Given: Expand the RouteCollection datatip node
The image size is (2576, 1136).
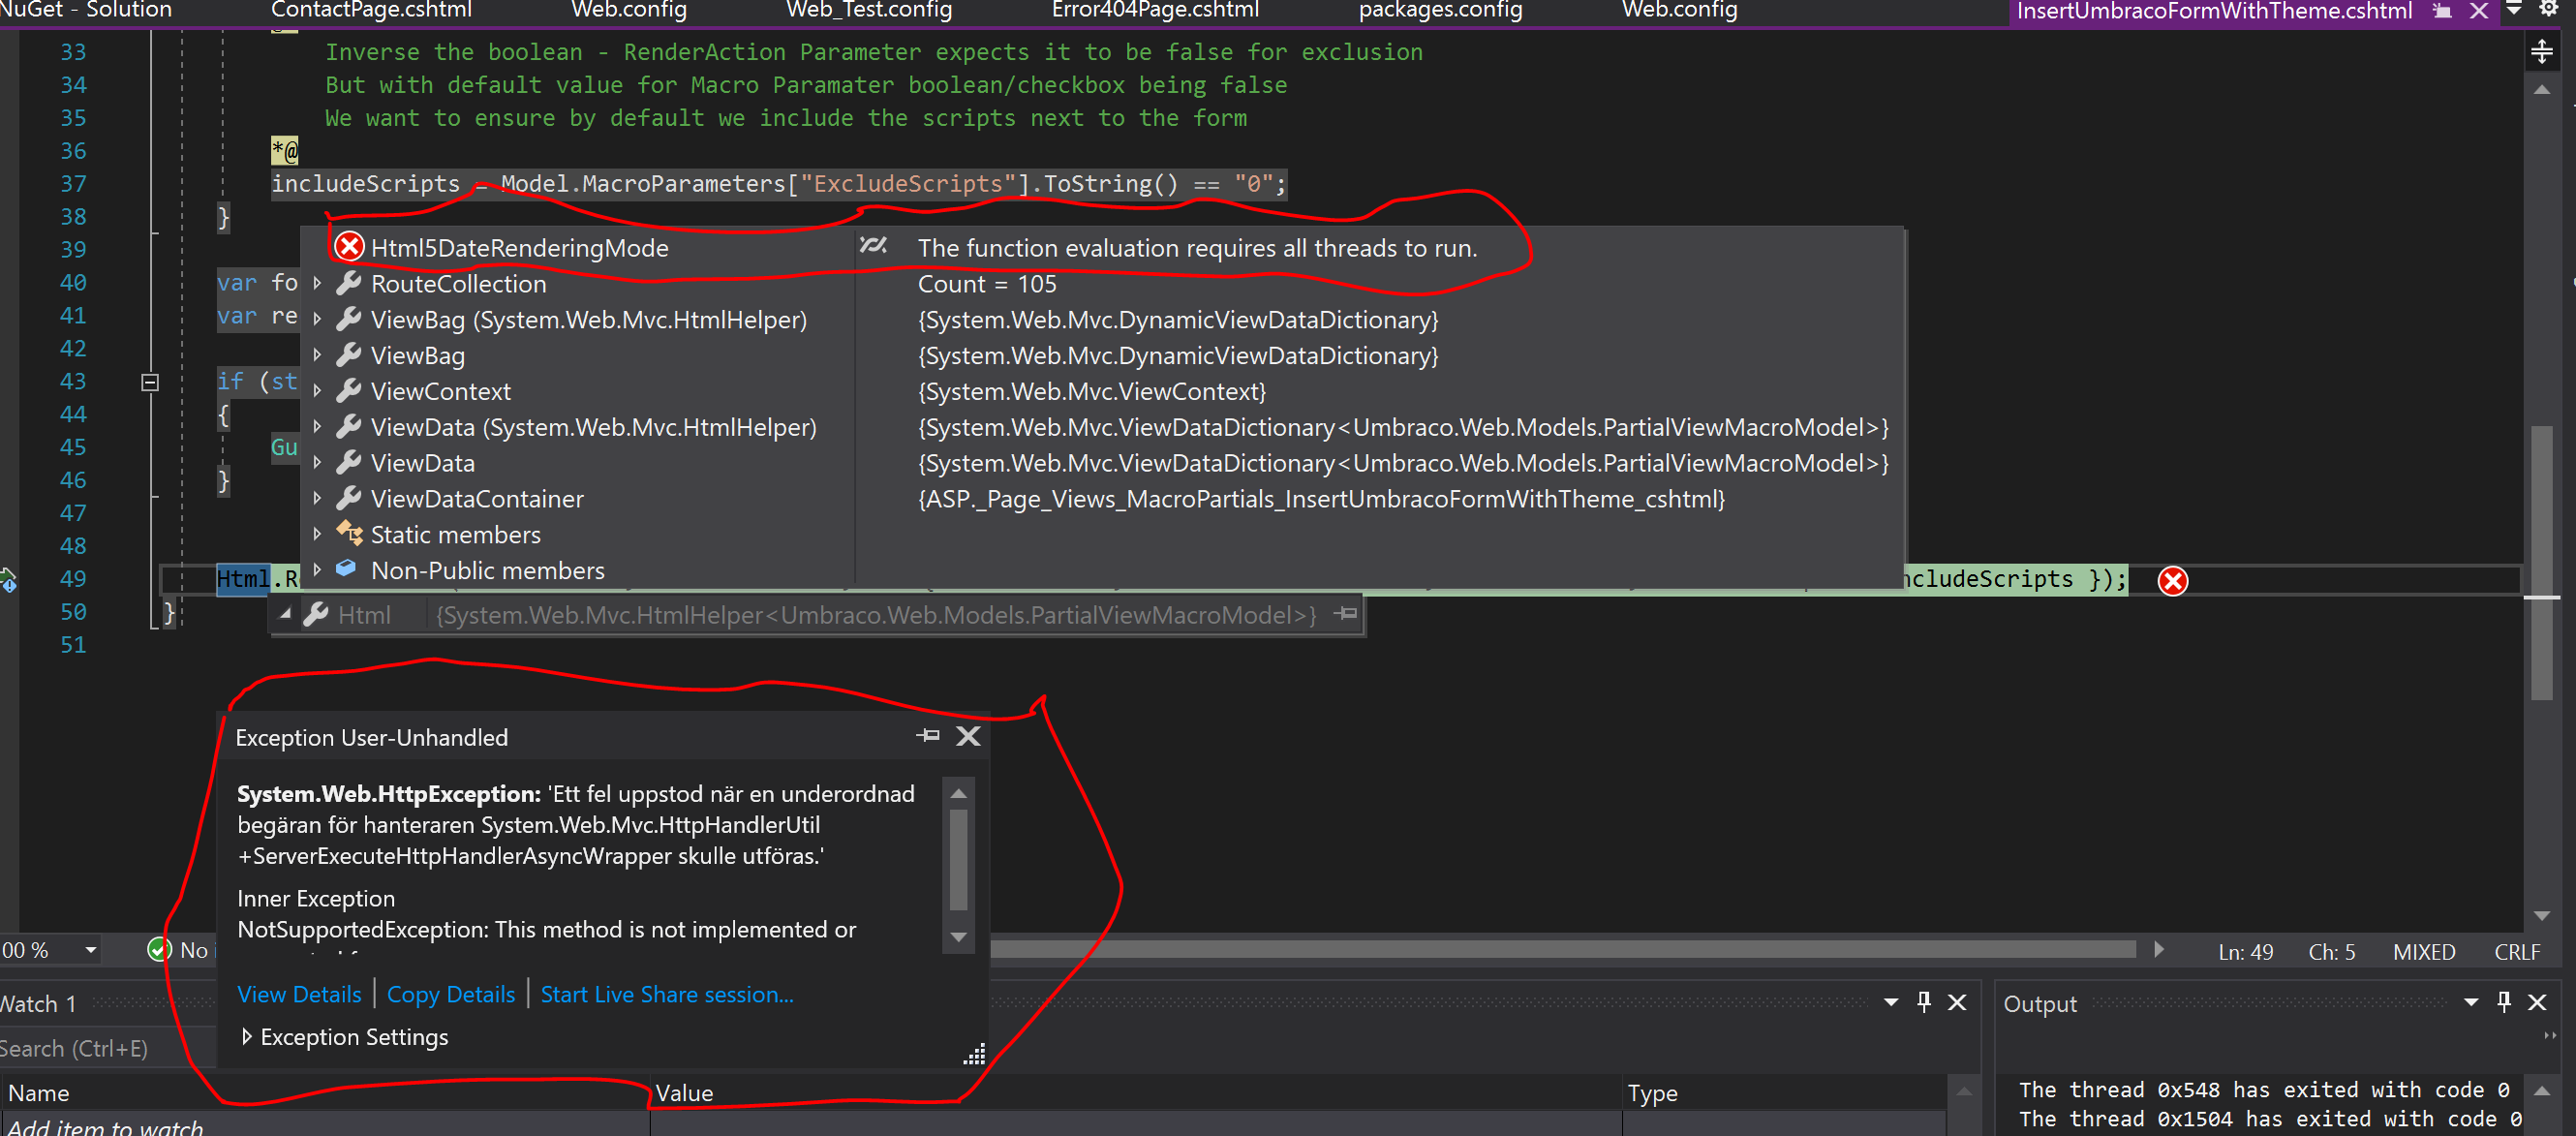Looking at the screenshot, I should click(317, 283).
